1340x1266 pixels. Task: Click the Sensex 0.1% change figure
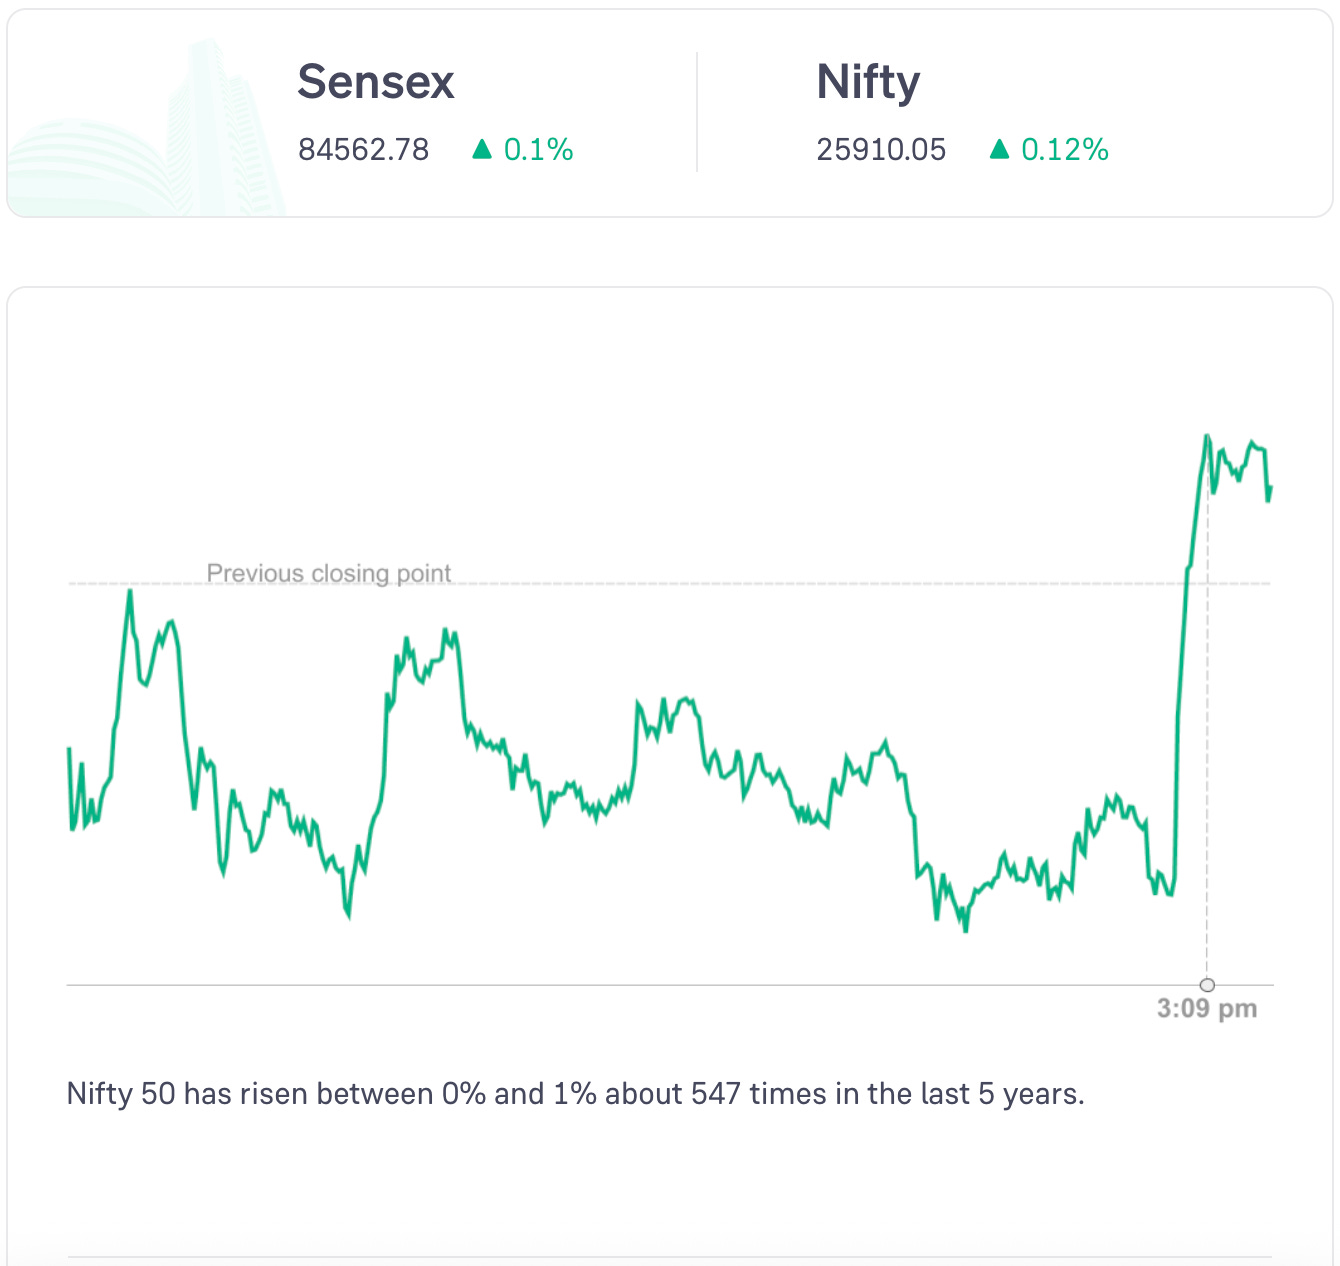[x=538, y=150]
